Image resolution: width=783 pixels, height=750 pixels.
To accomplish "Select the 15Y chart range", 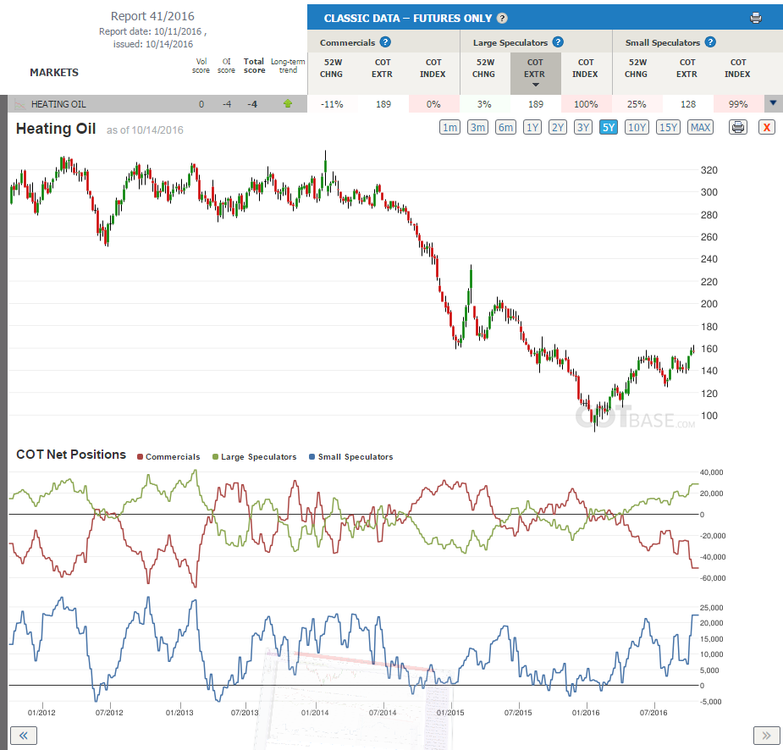I will [668, 127].
